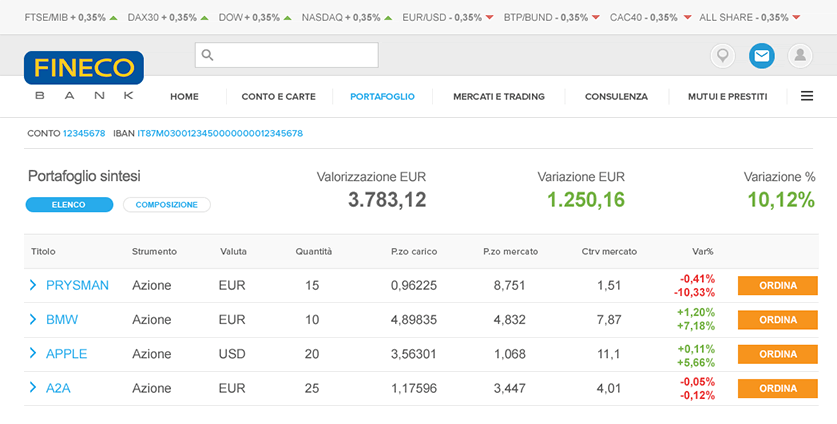Click USD currency in APPLE row
The height and width of the screenshot is (424, 837).
pos(232,354)
